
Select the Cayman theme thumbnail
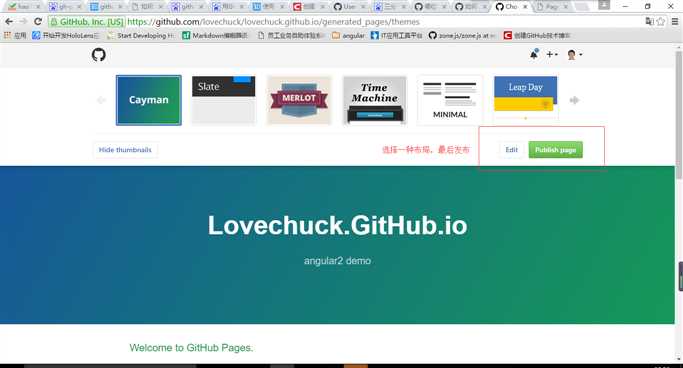[x=149, y=100]
